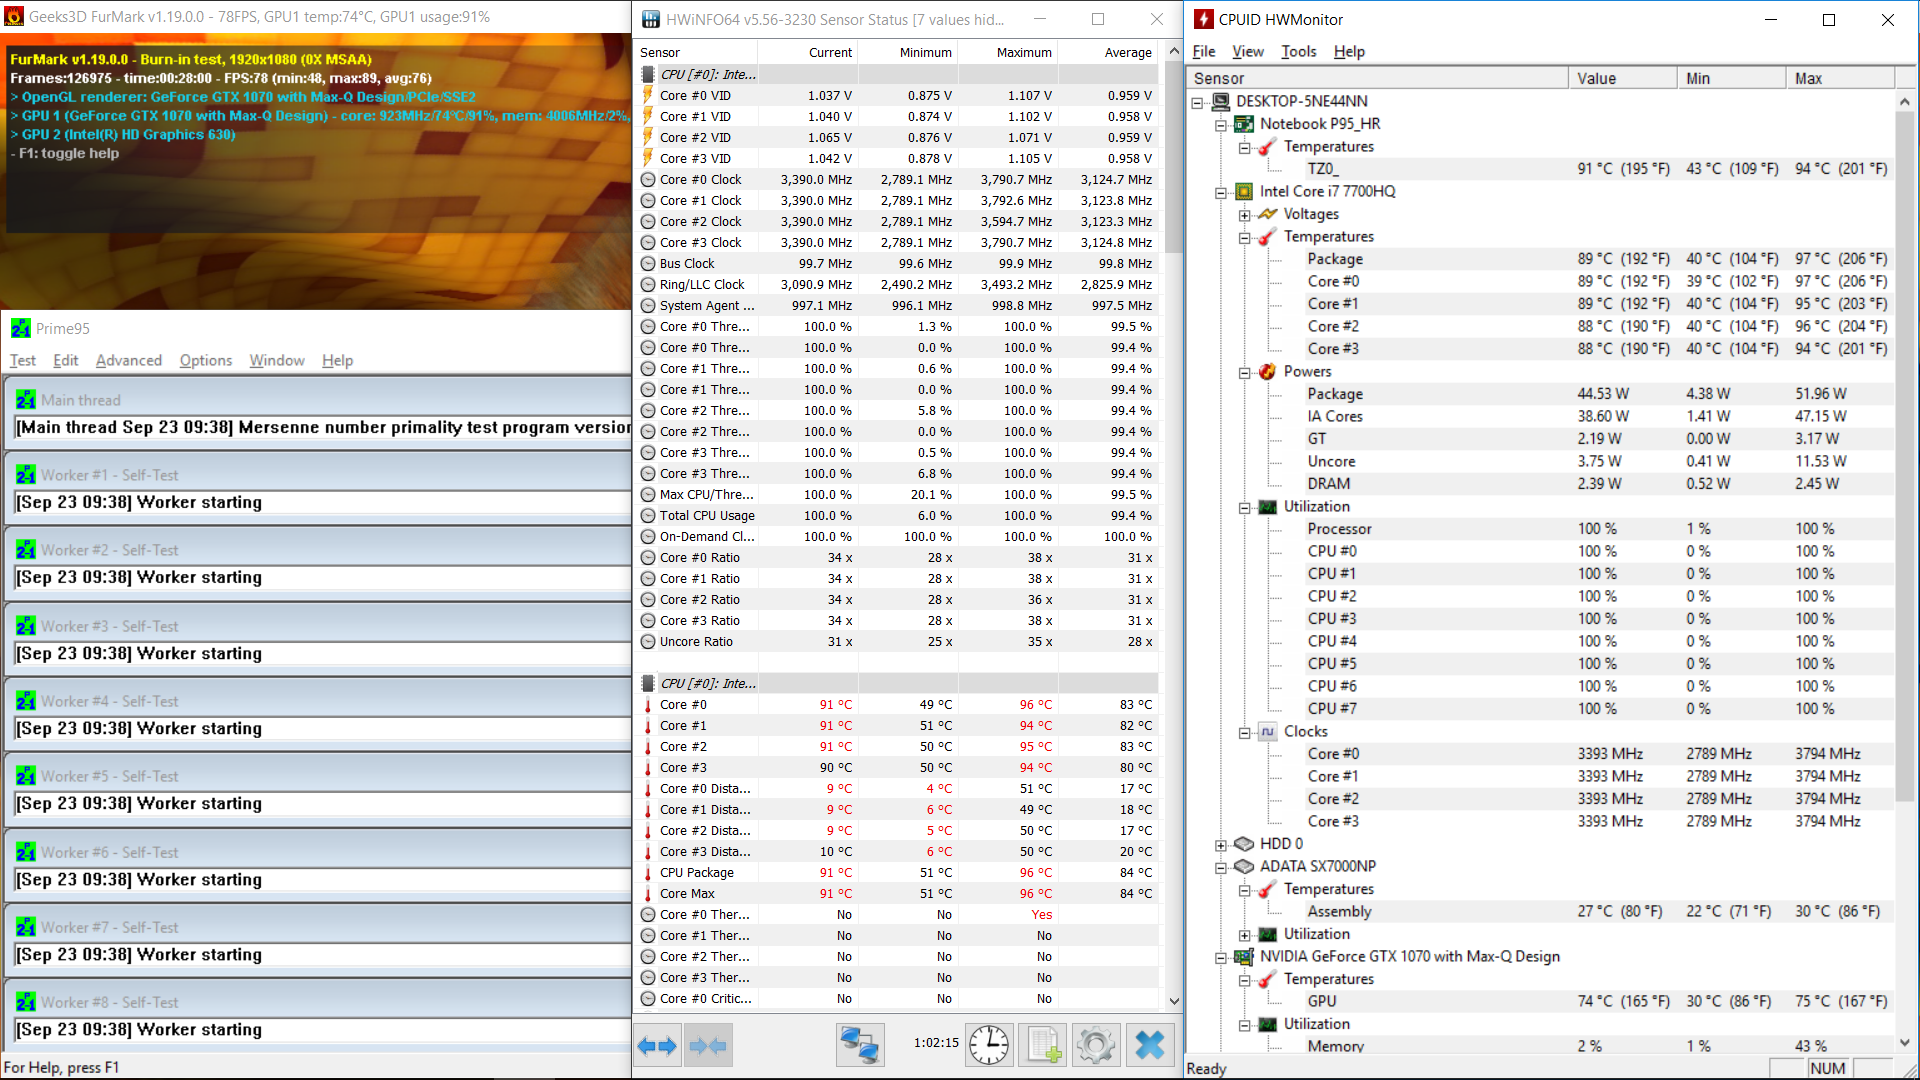
Task: Click the DESKTOP-5NE44NN computer icon in HWMonitor
Action: tap(1220, 101)
